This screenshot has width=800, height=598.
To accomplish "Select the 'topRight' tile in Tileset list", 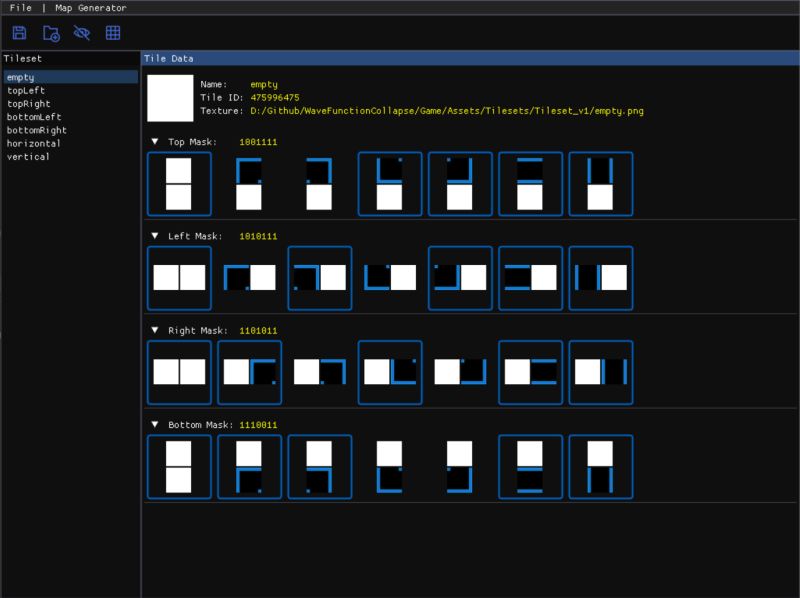I will tap(70, 104).
